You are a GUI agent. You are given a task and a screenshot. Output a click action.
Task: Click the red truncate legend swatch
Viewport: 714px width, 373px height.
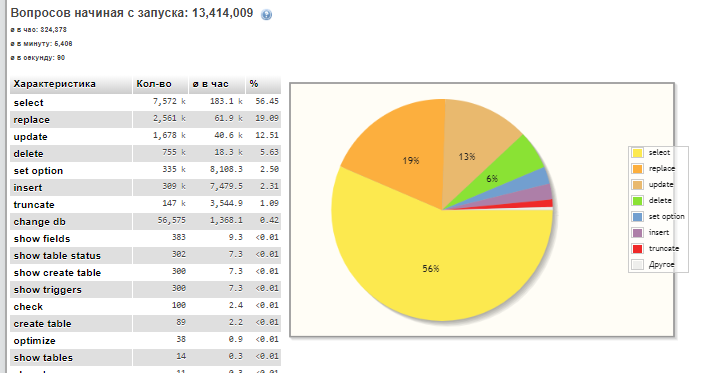pos(638,249)
